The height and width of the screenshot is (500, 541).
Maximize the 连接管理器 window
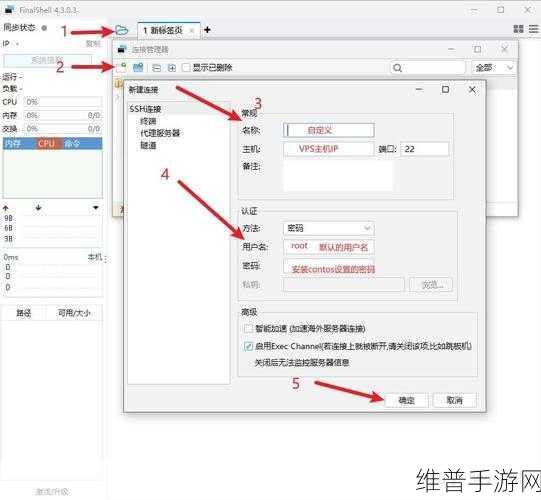tap(478, 49)
